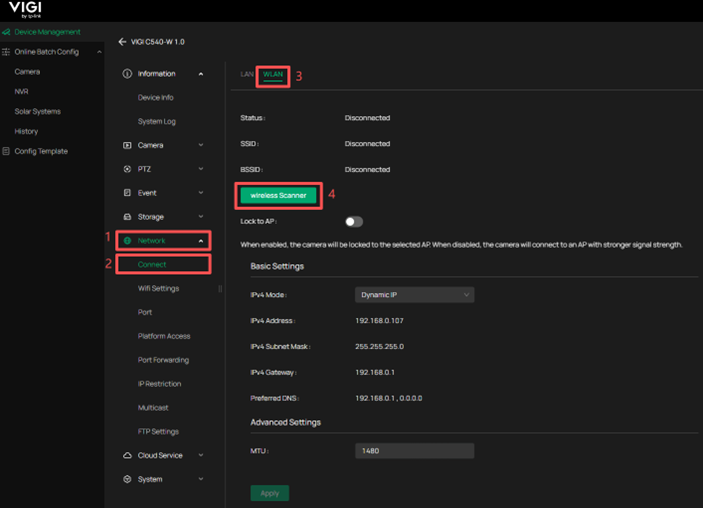Collapse the Network section chevron

coord(201,241)
